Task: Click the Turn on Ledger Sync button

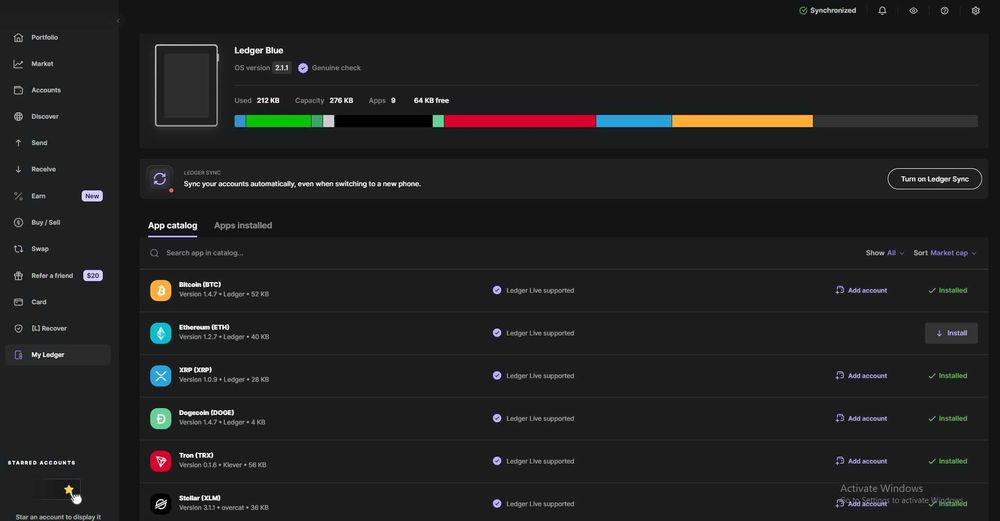Action: pyautogui.click(x=934, y=179)
